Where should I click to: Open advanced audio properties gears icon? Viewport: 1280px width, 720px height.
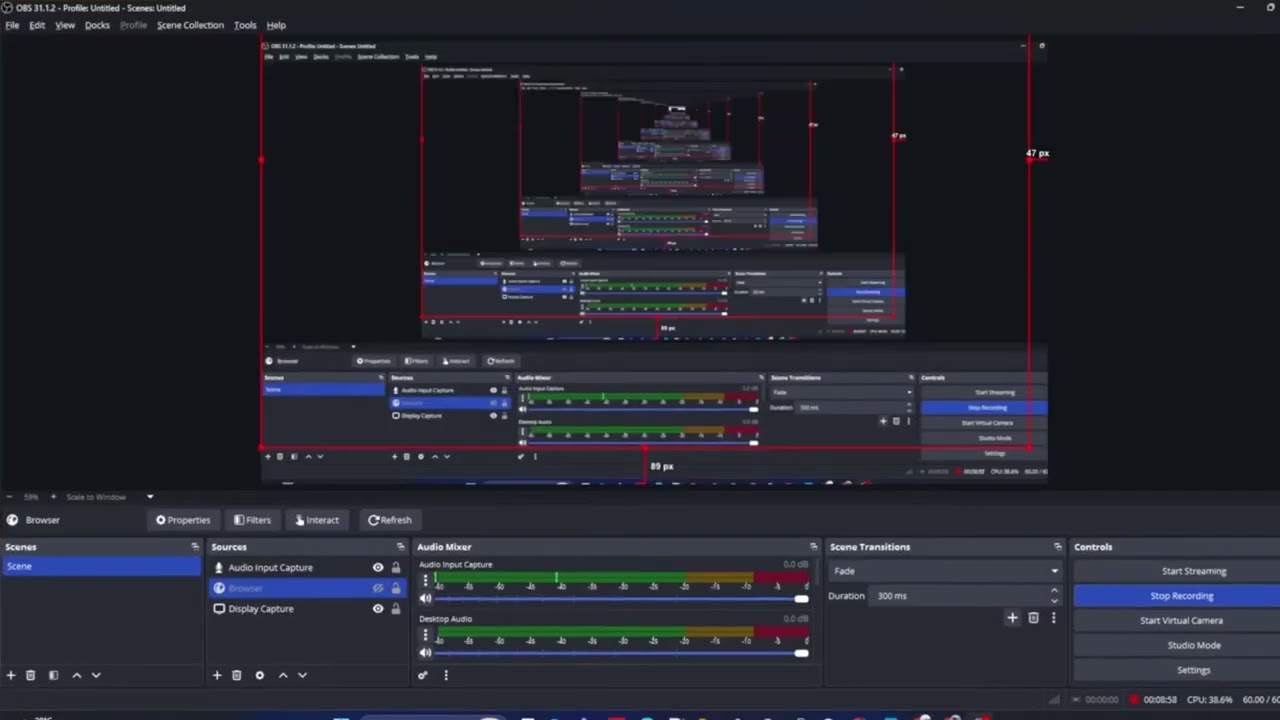click(423, 675)
